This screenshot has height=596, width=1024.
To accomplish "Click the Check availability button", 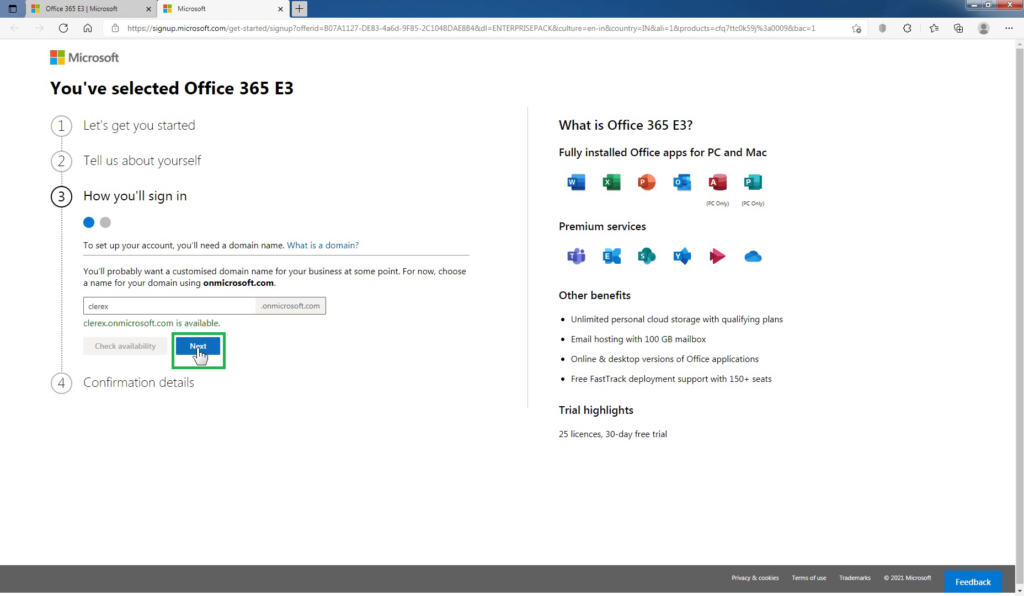I will 125,346.
